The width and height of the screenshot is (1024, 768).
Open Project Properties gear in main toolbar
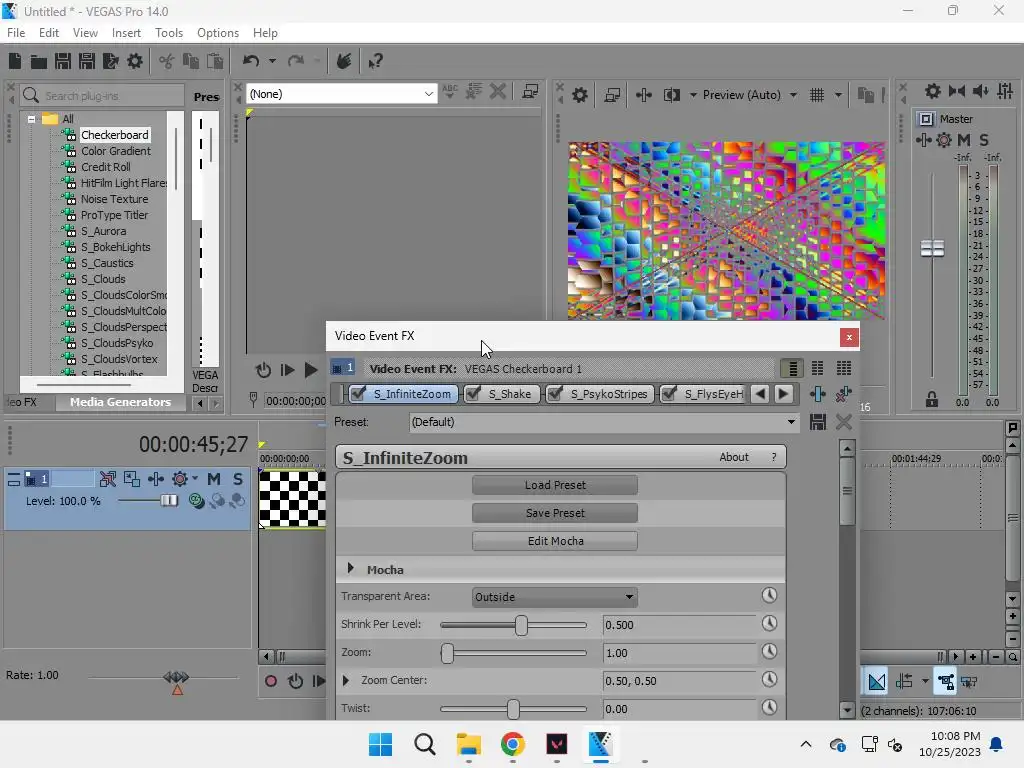[x=135, y=61]
